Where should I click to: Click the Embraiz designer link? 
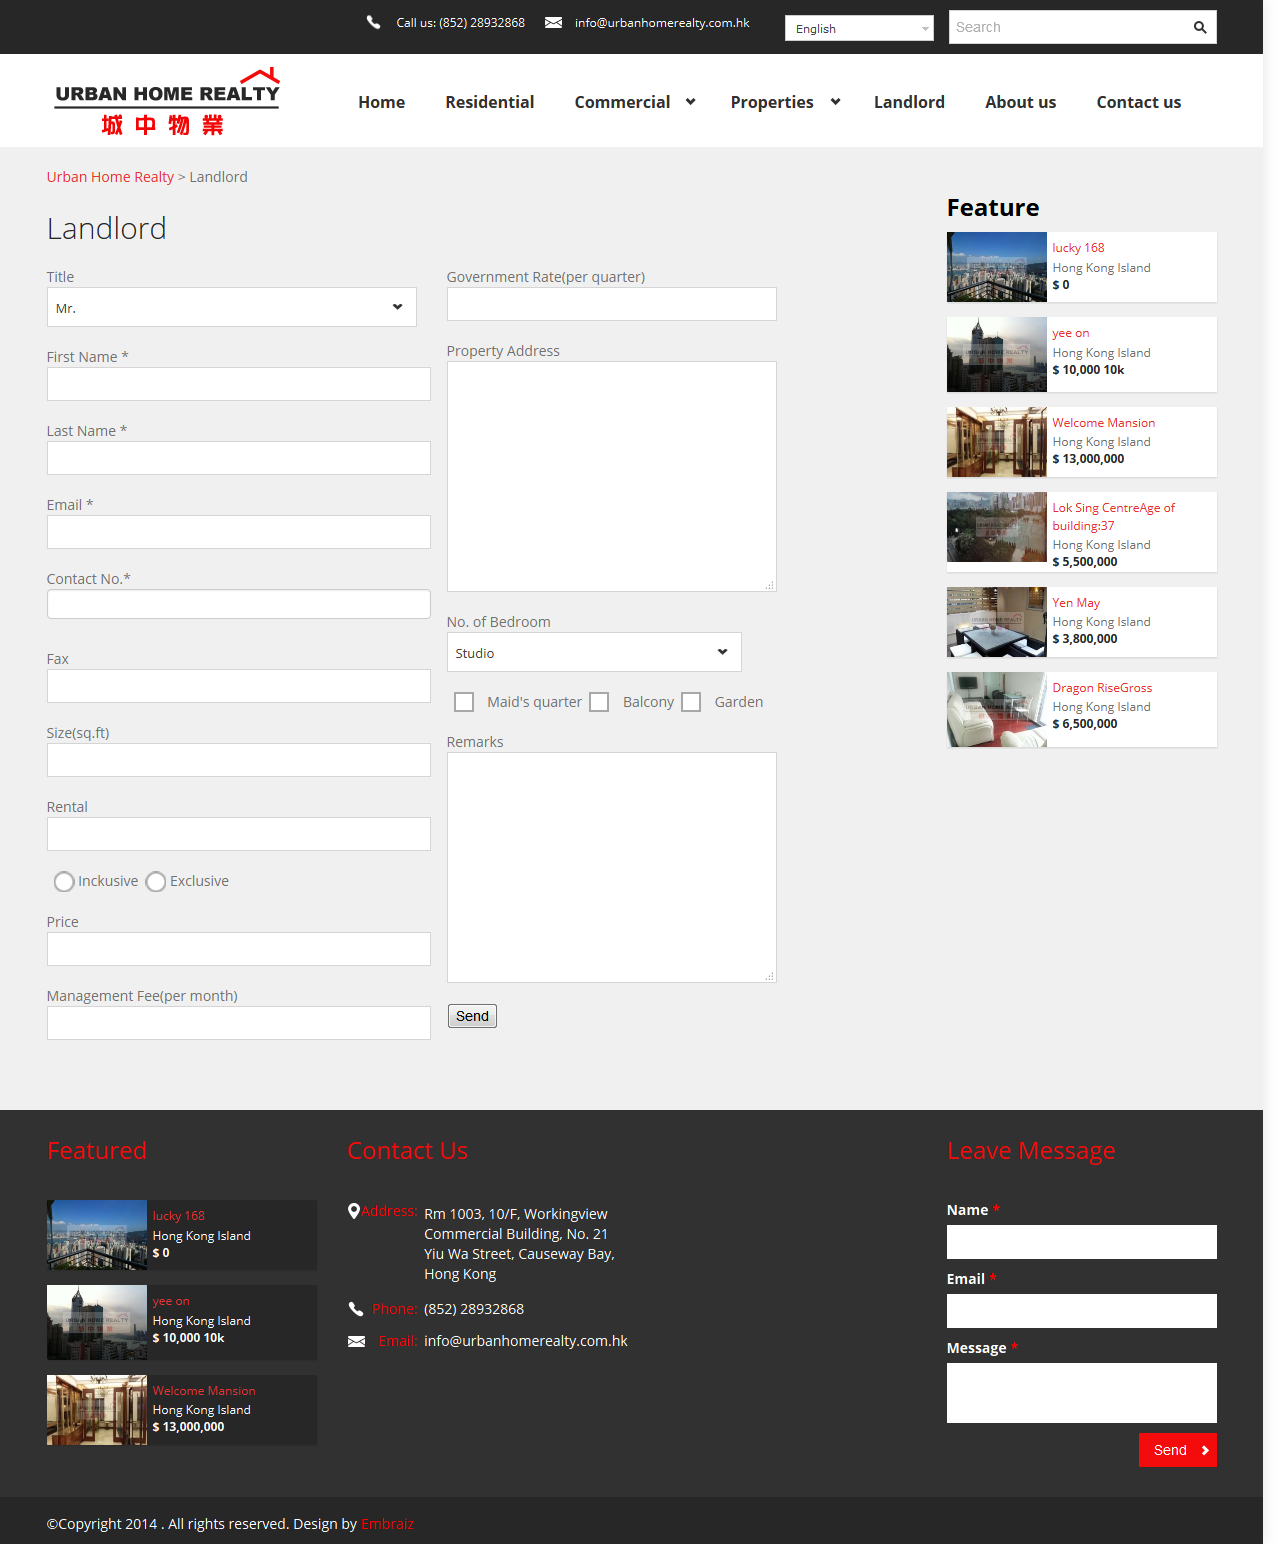click(x=387, y=1524)
